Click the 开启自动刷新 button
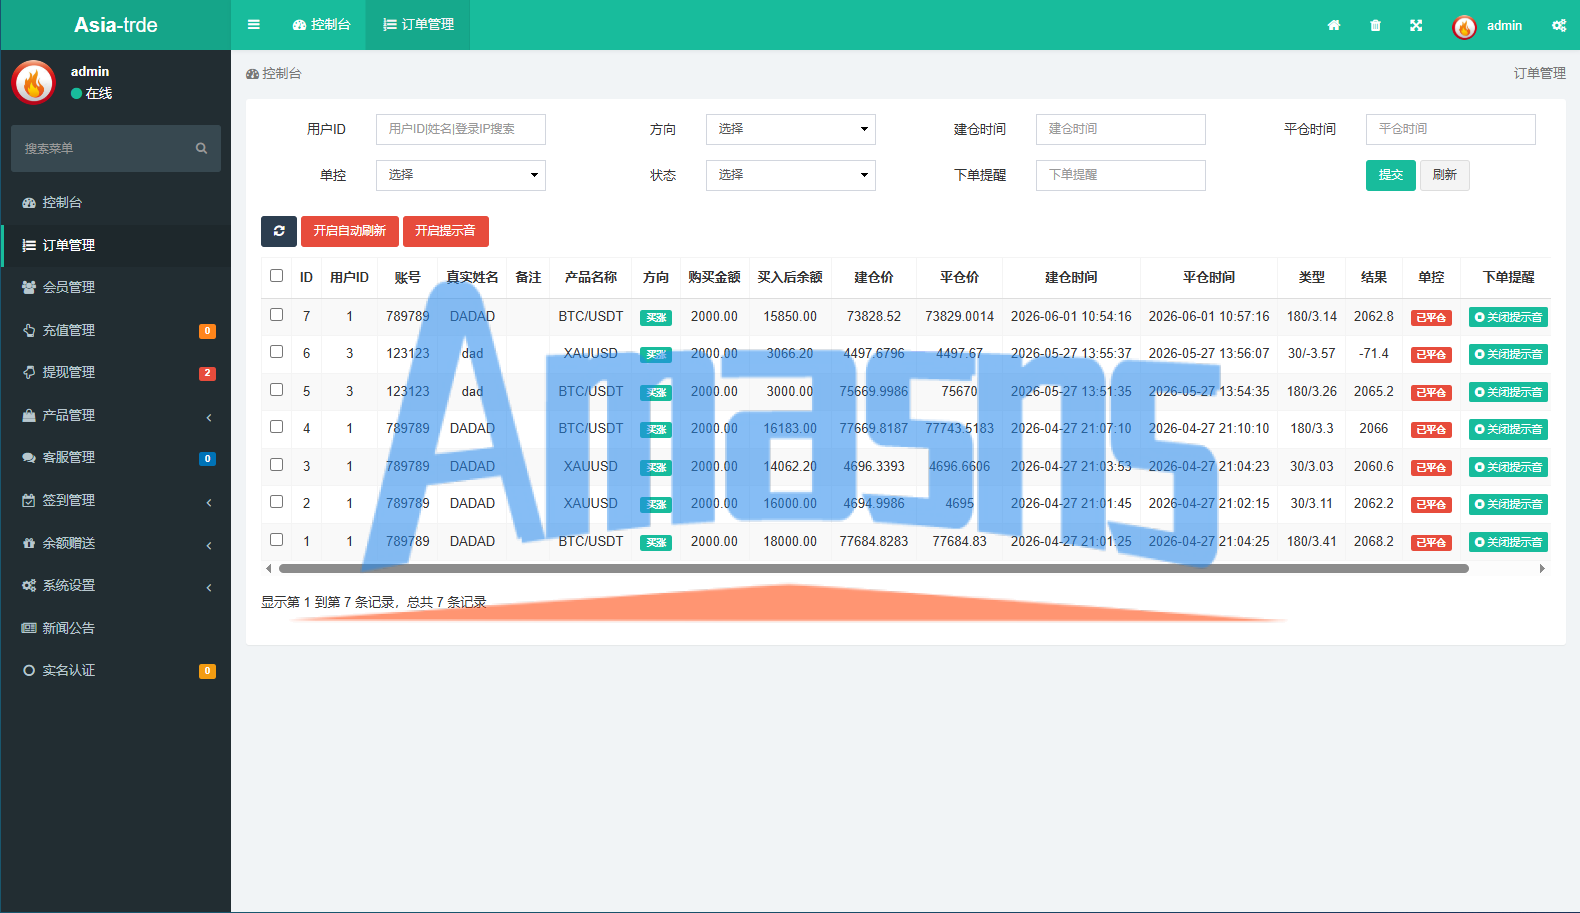 (x=350, y=231)
